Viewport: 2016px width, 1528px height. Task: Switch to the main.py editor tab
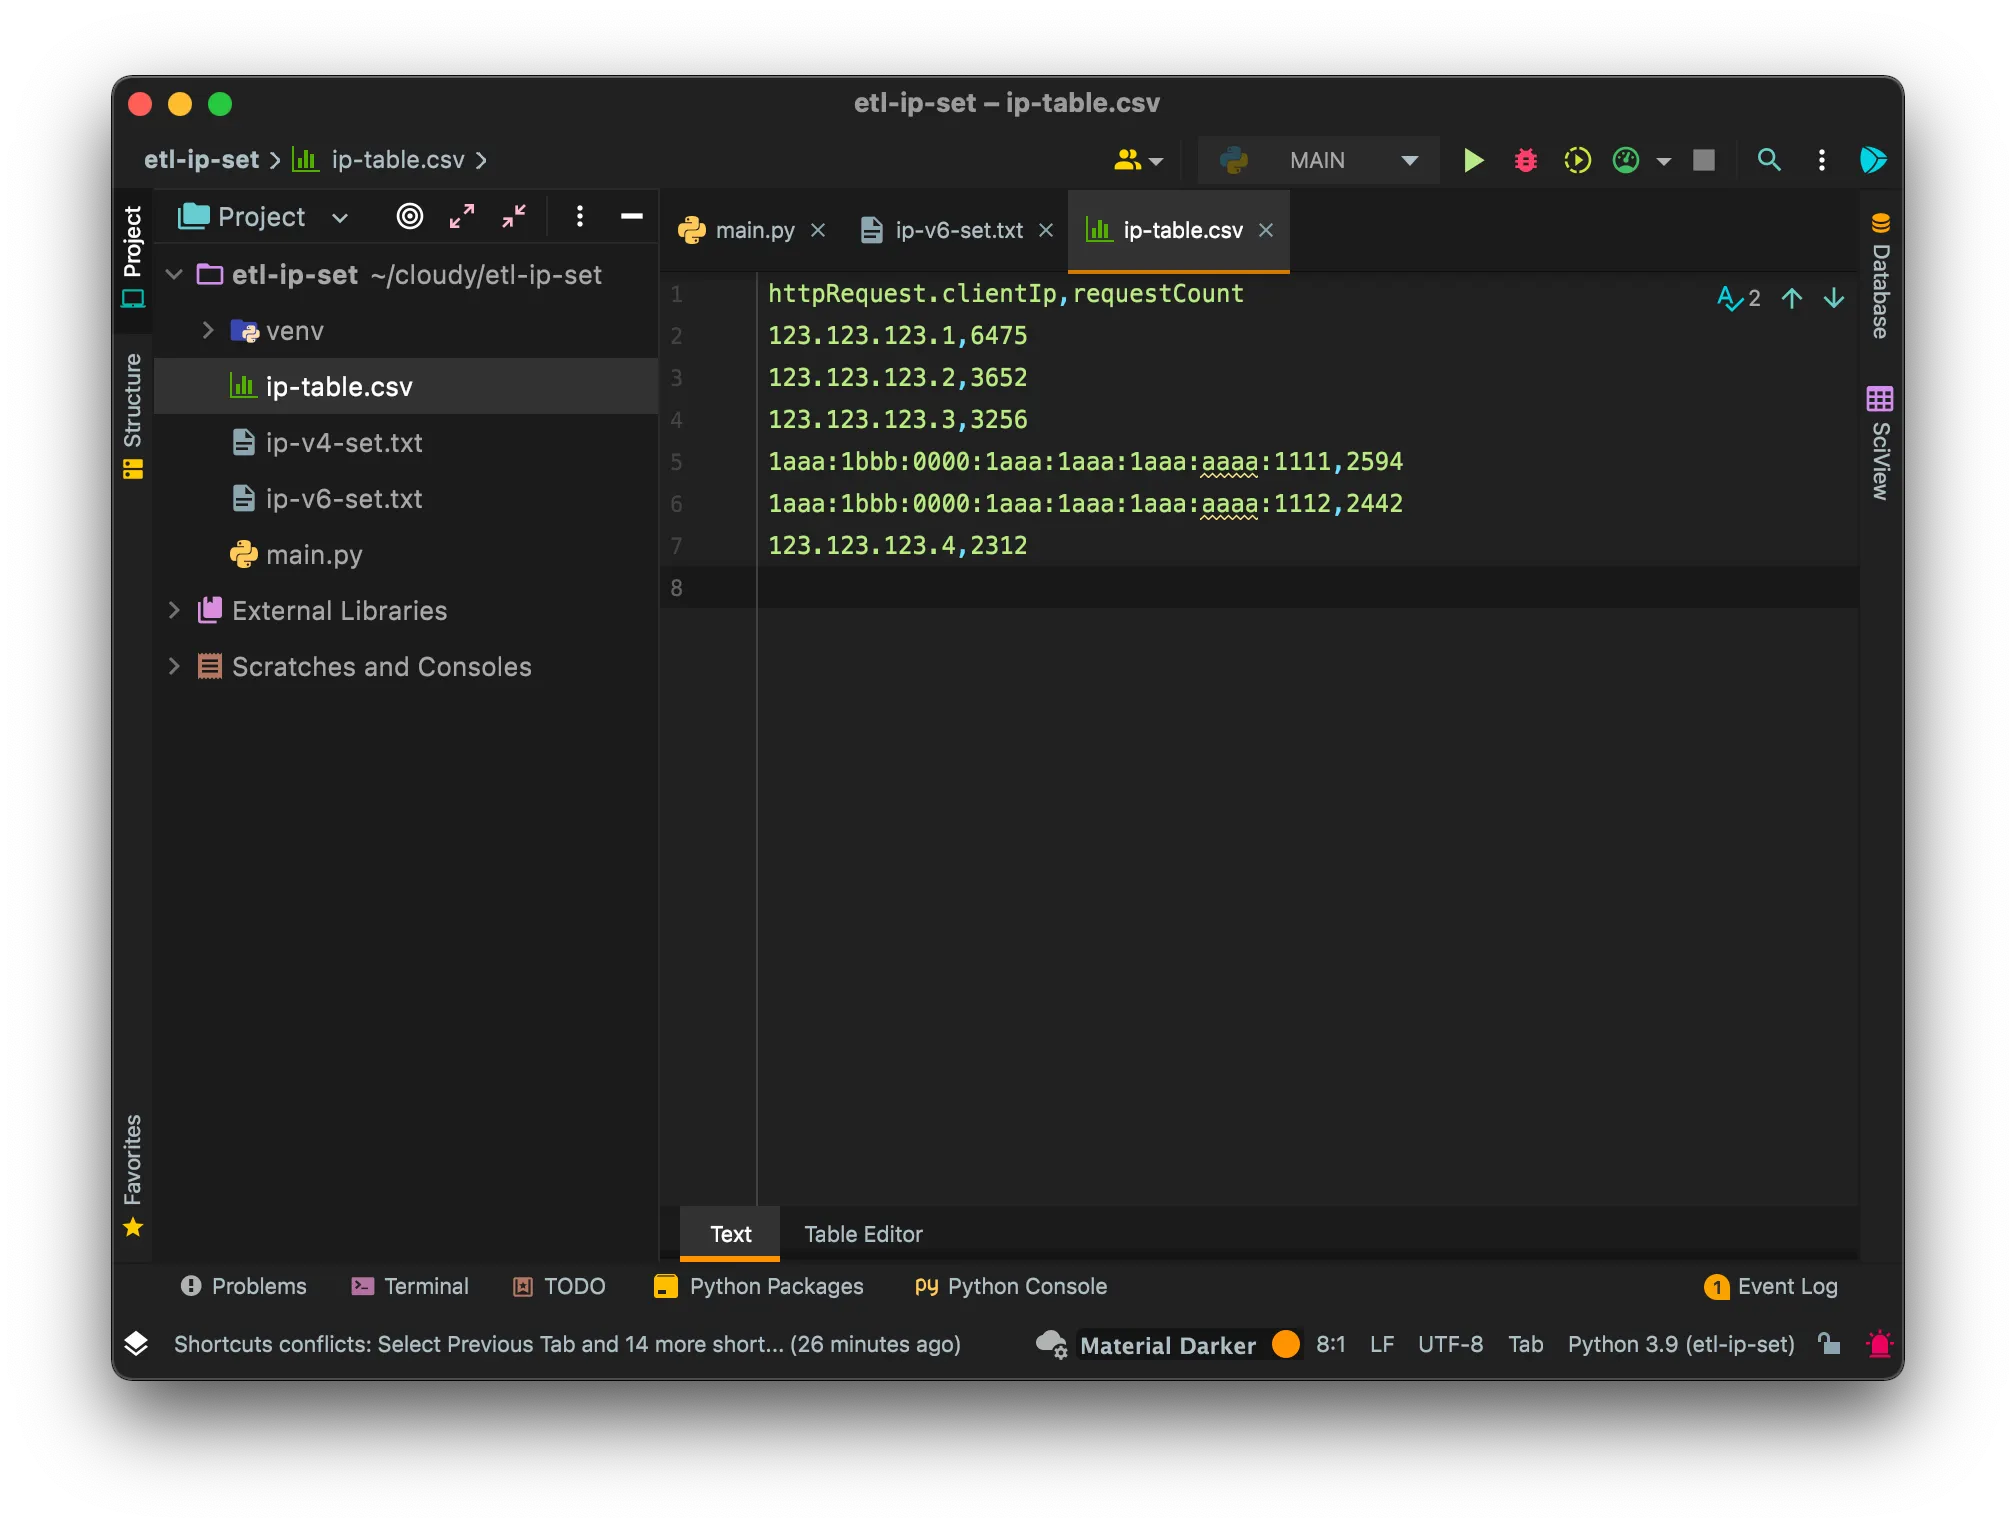754,230
